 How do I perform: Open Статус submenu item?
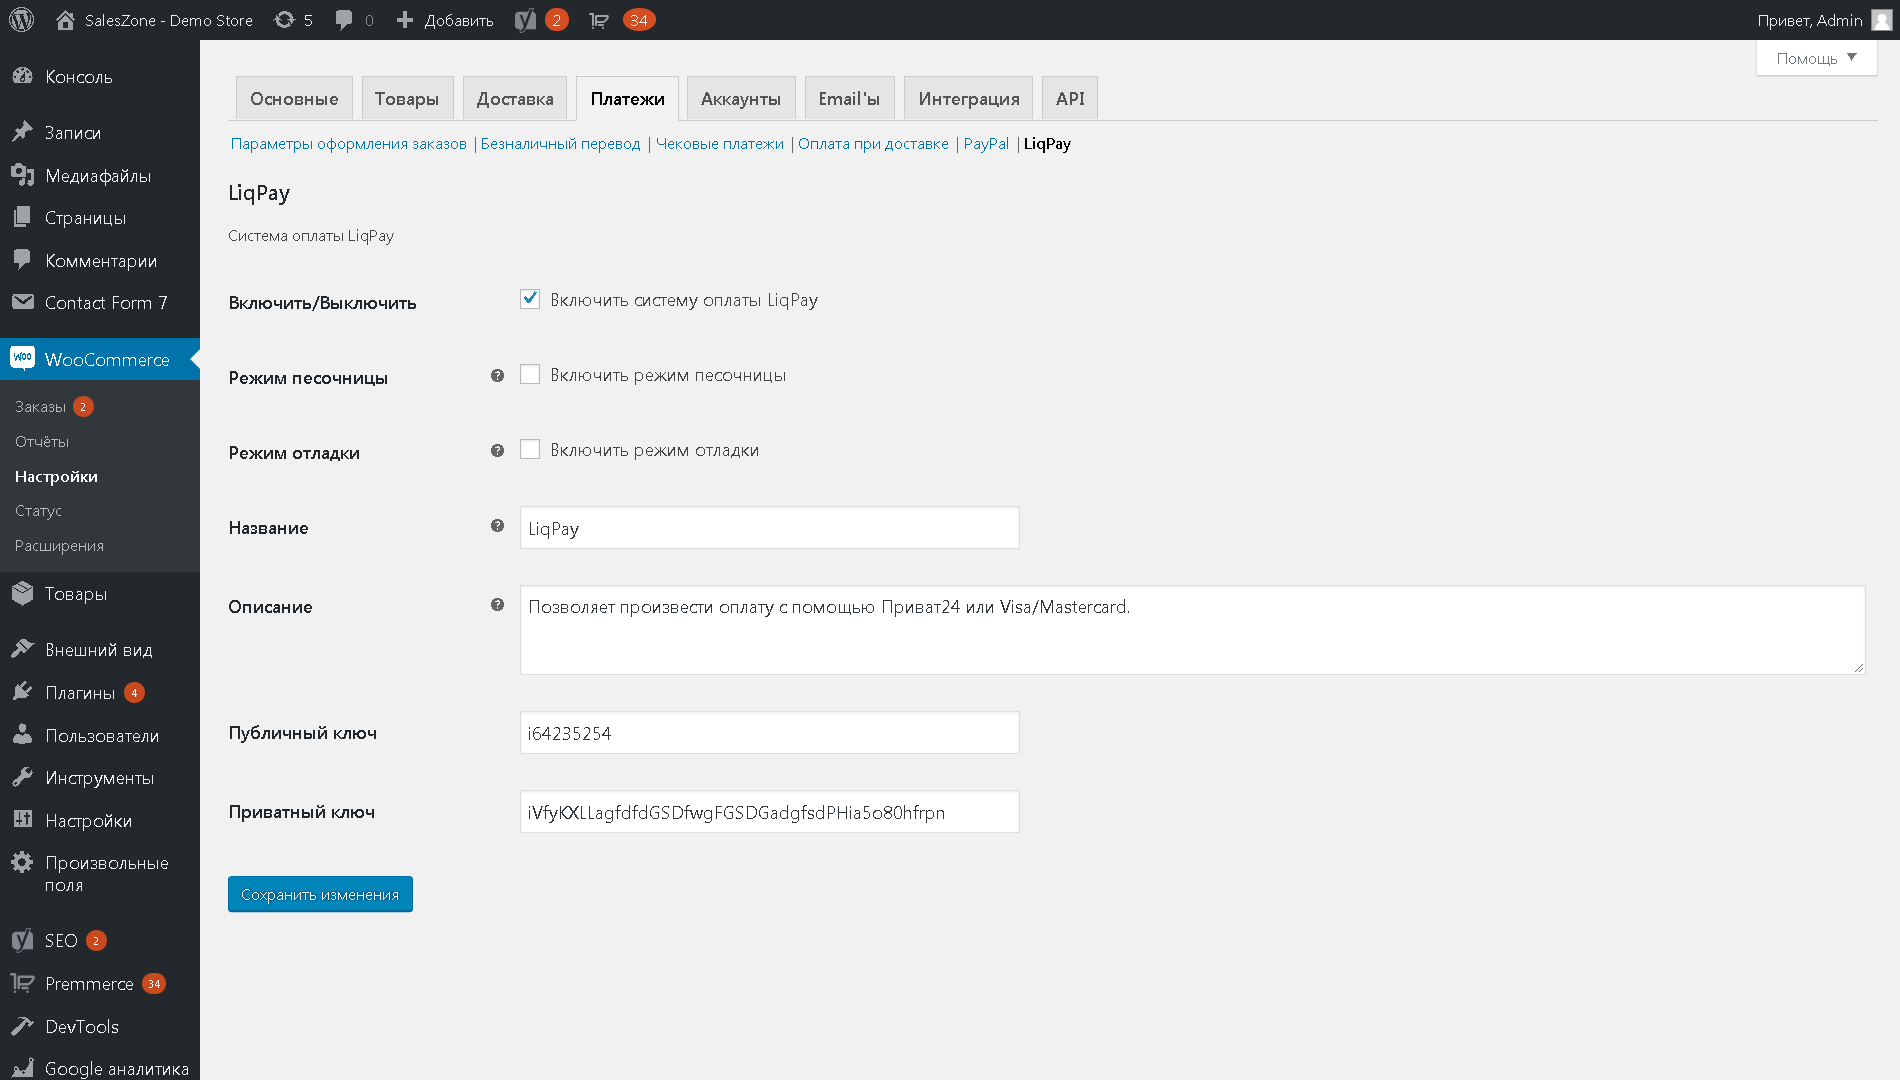point(38,511)
